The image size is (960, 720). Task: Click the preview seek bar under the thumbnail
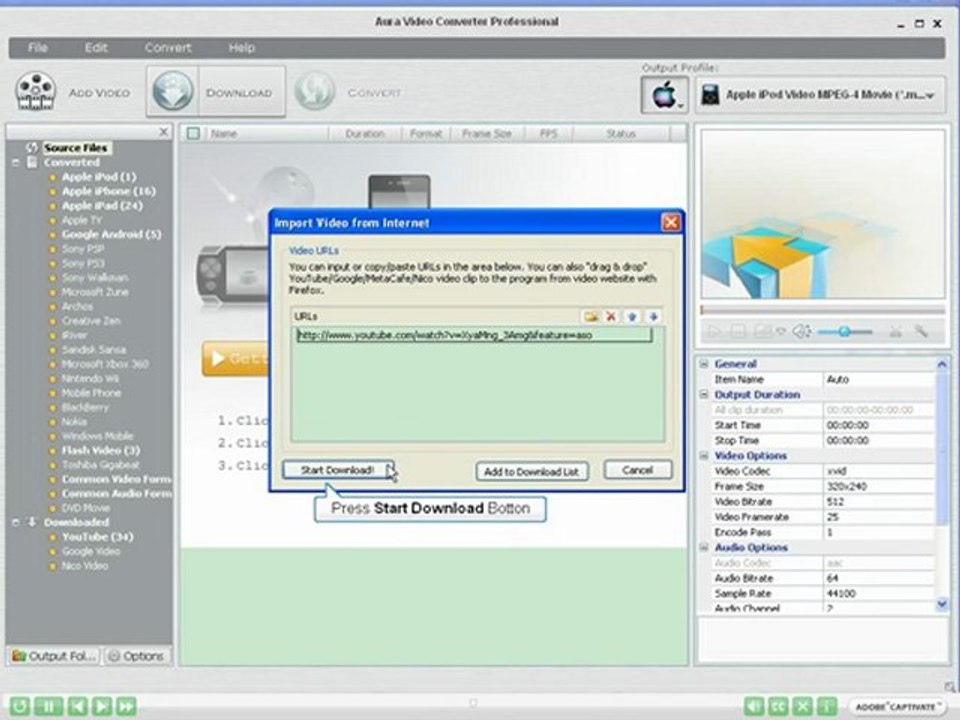click(x=822, y=310)
